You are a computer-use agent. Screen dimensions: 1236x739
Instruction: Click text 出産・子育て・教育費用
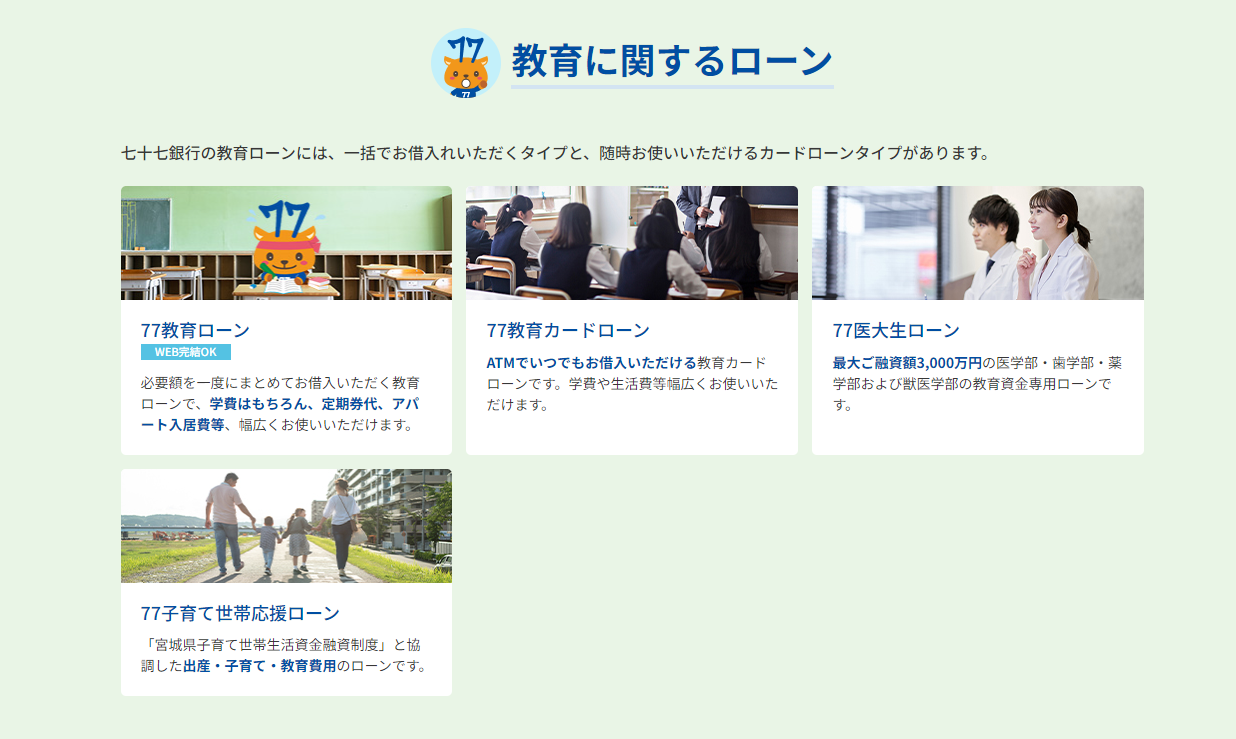tap(260, 666)
